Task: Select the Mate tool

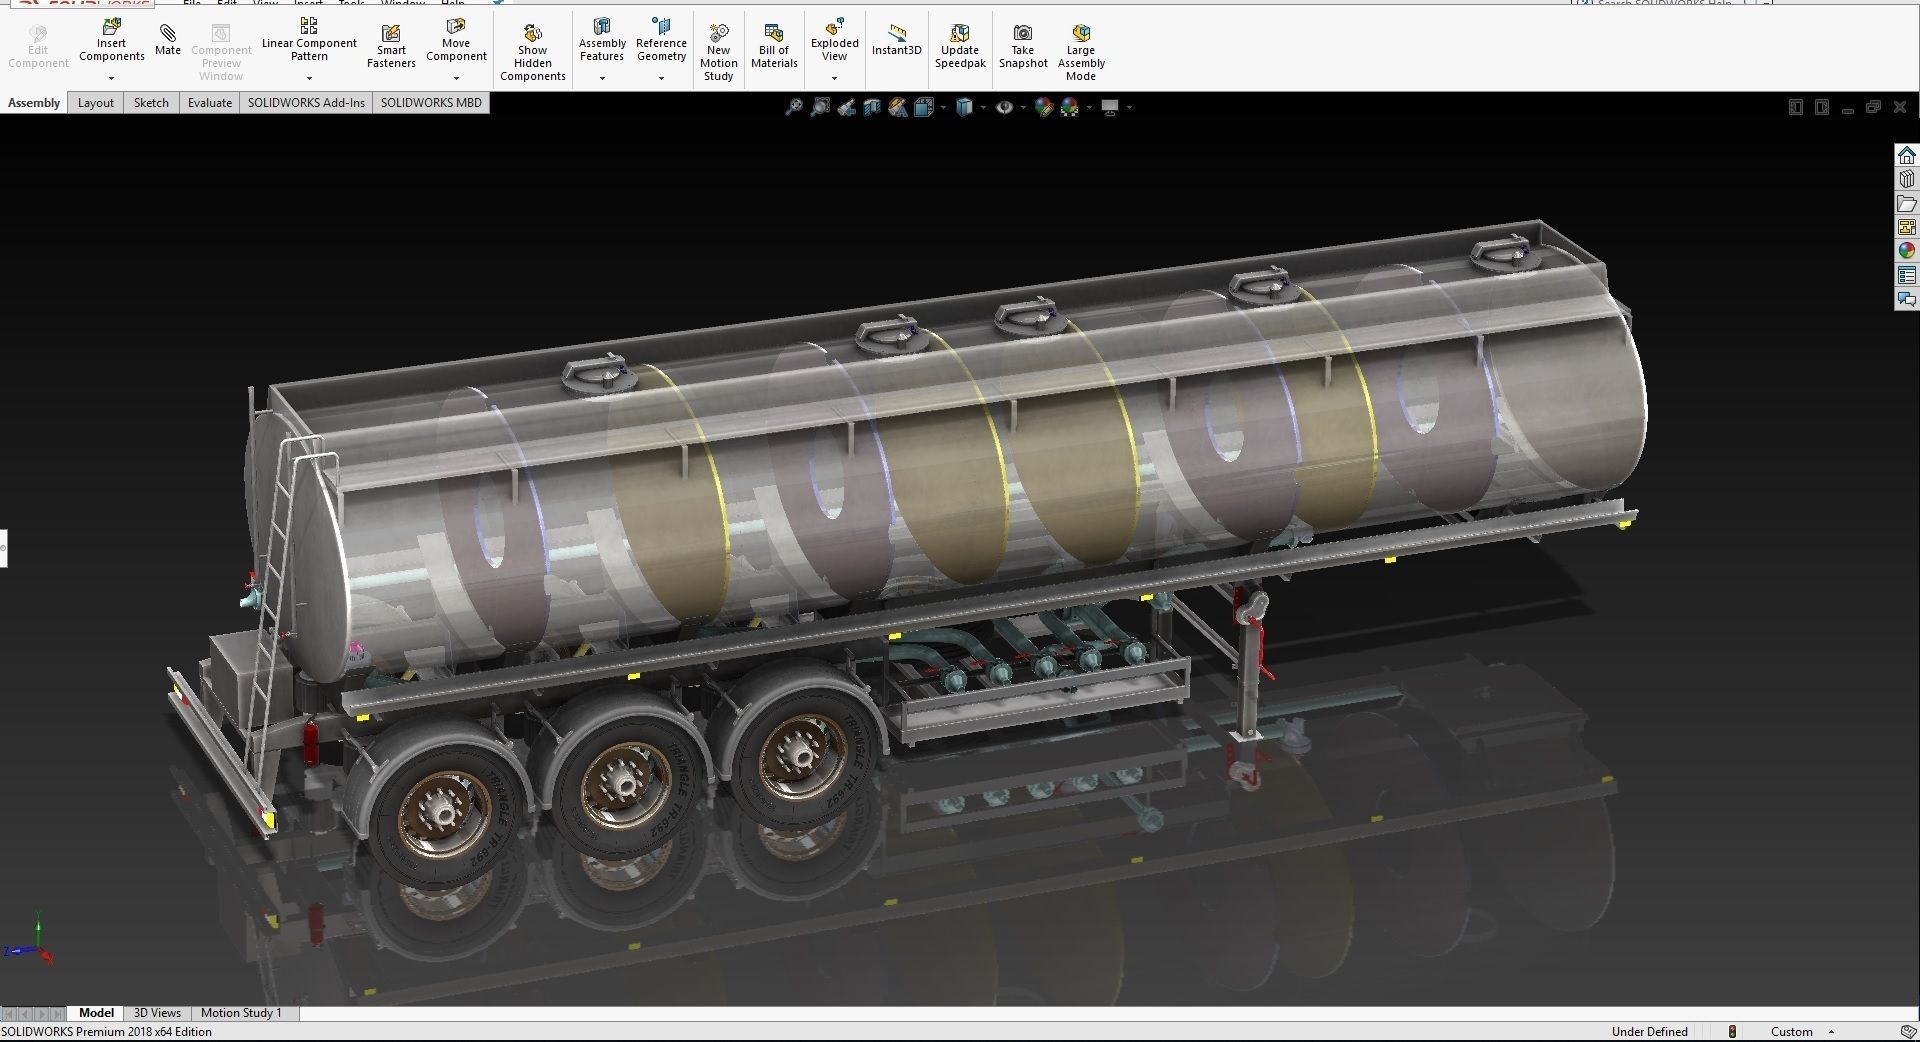Action: tap(168, 40)
